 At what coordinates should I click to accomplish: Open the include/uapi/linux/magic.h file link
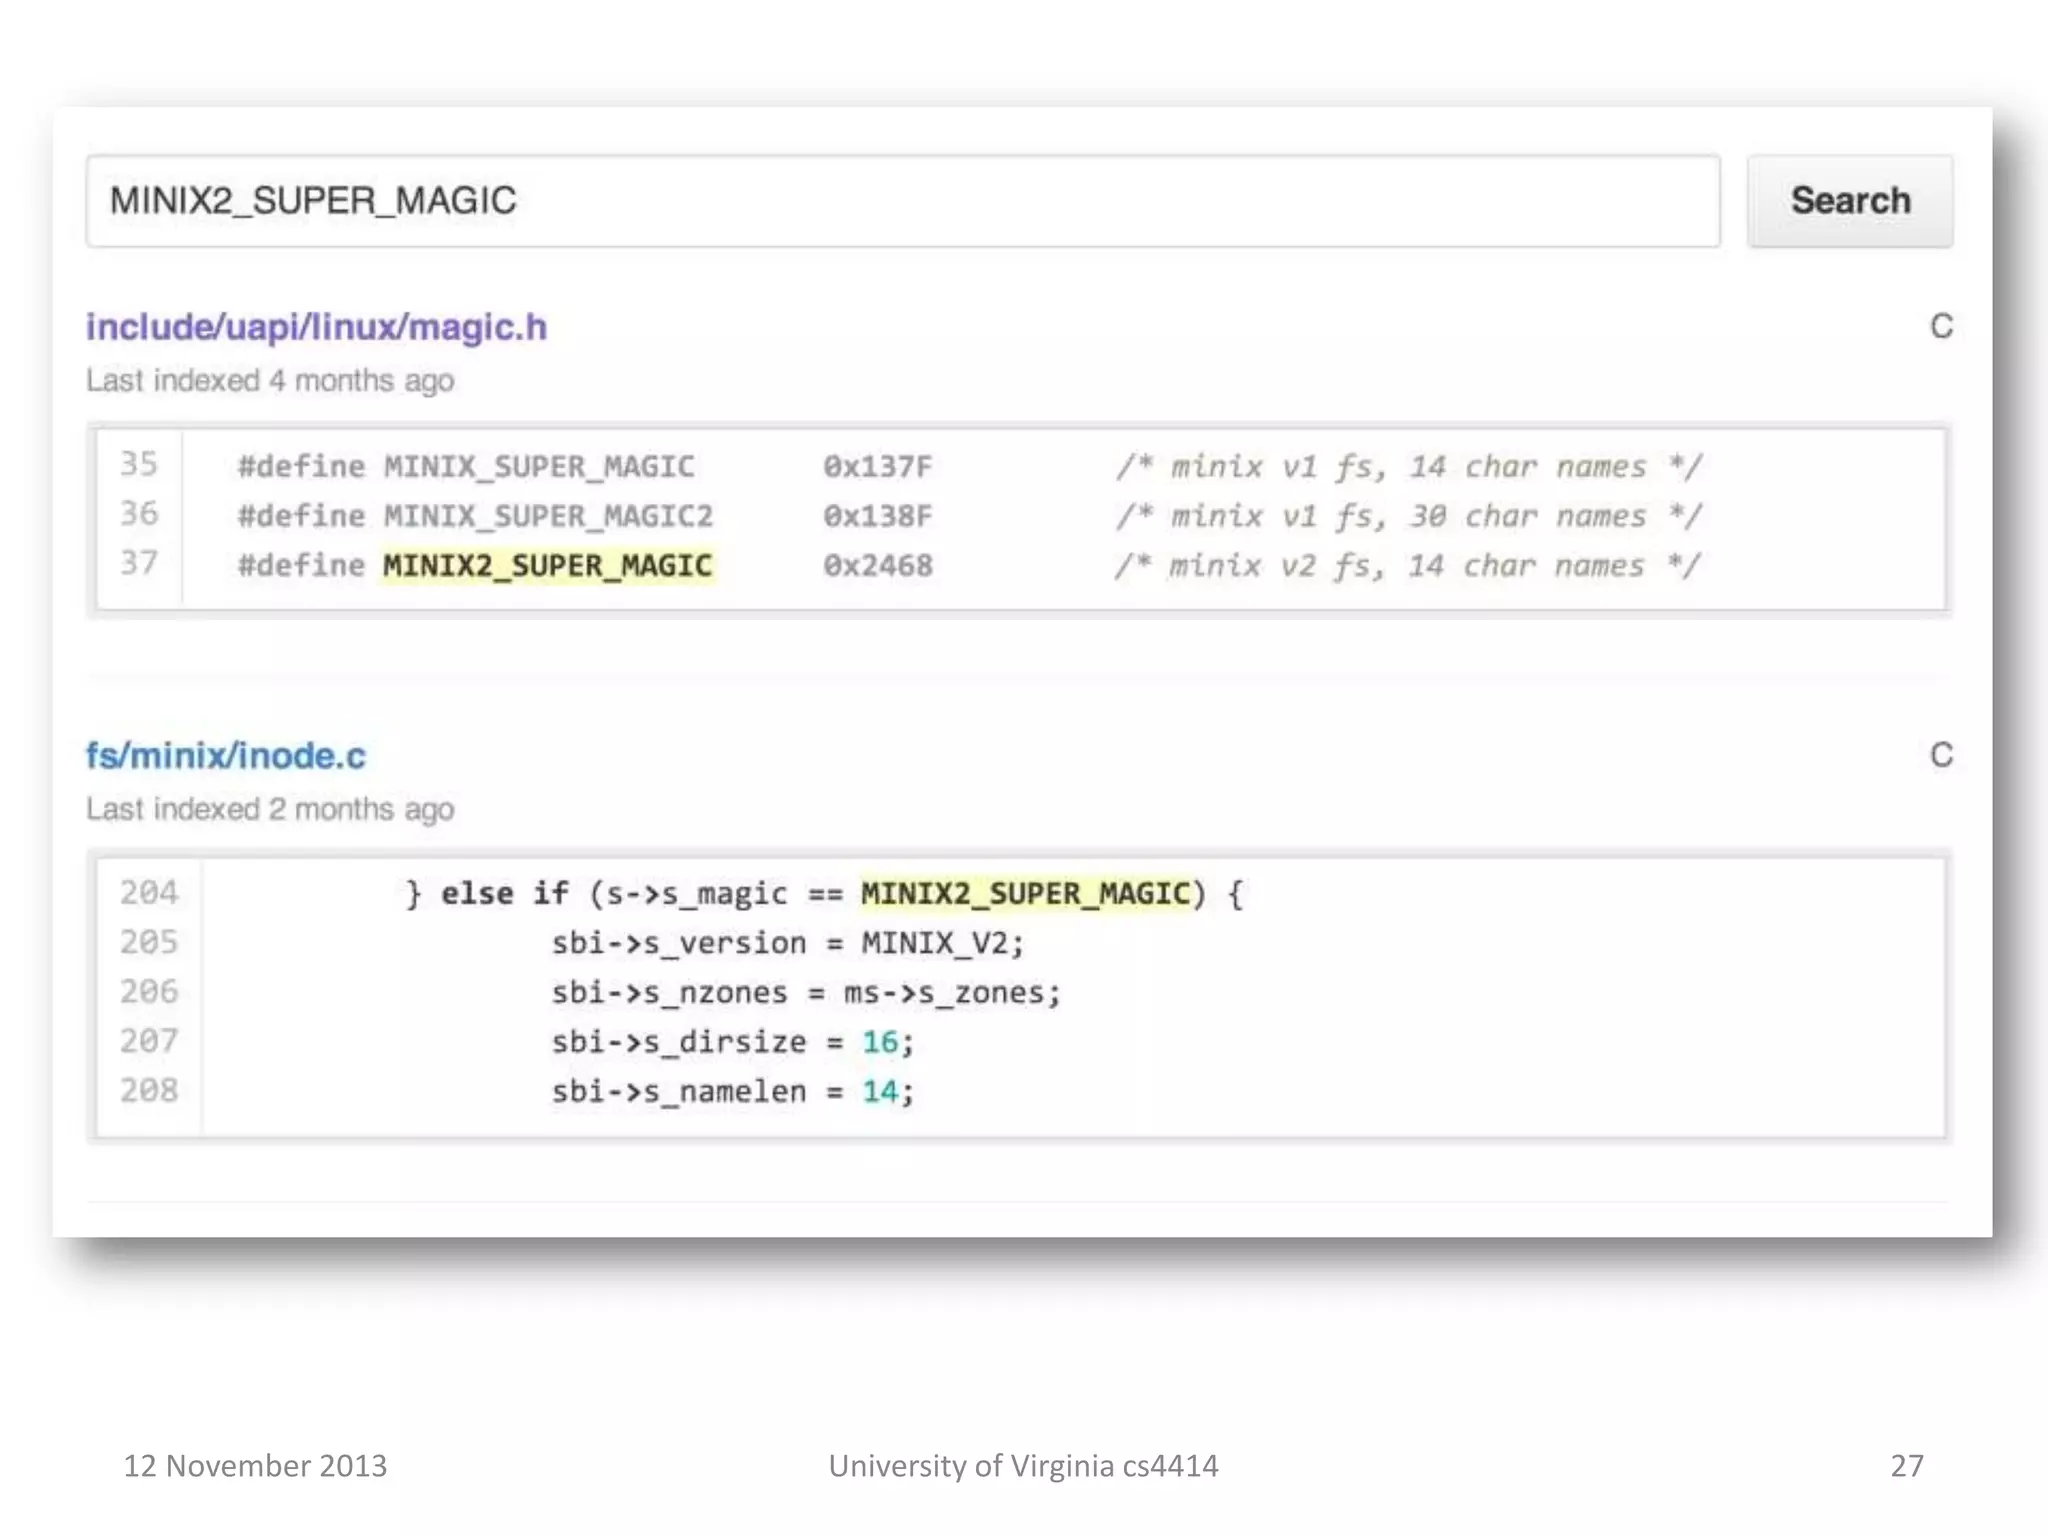[x=316, y=327]
